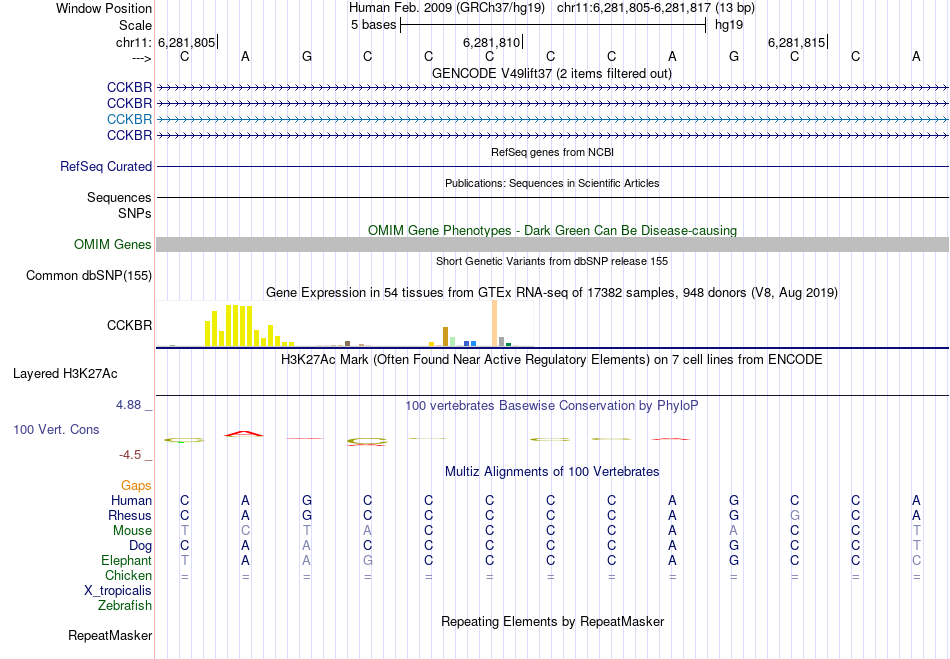Screen dimensions: 950x659
Task: Click the RepeatMasker track label
Action: point(110,635)
